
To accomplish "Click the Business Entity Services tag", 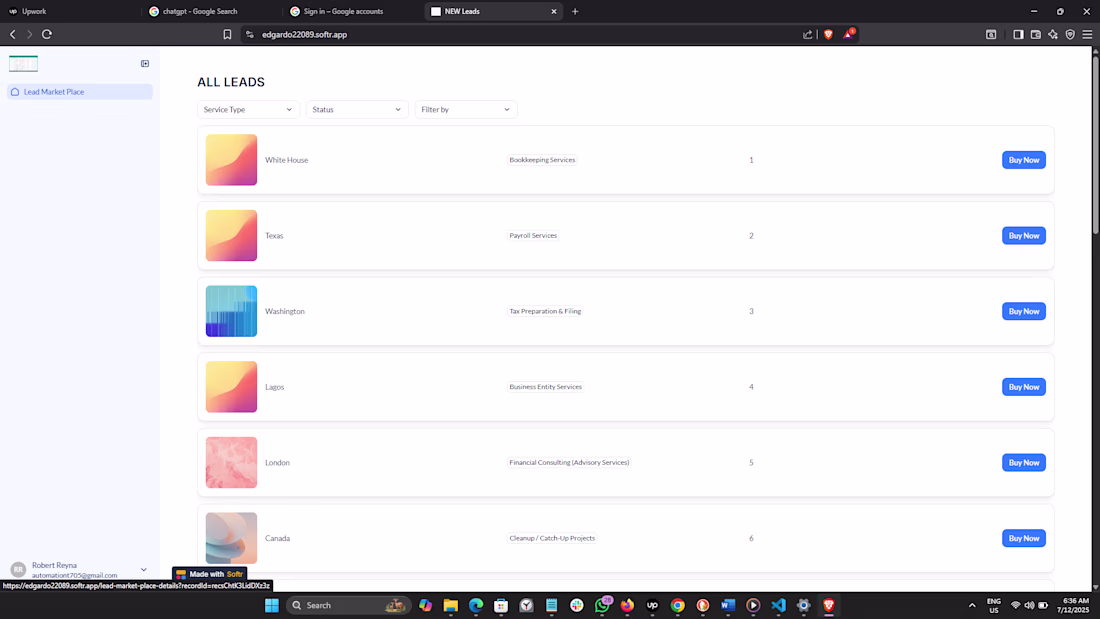I will point(546,387).
